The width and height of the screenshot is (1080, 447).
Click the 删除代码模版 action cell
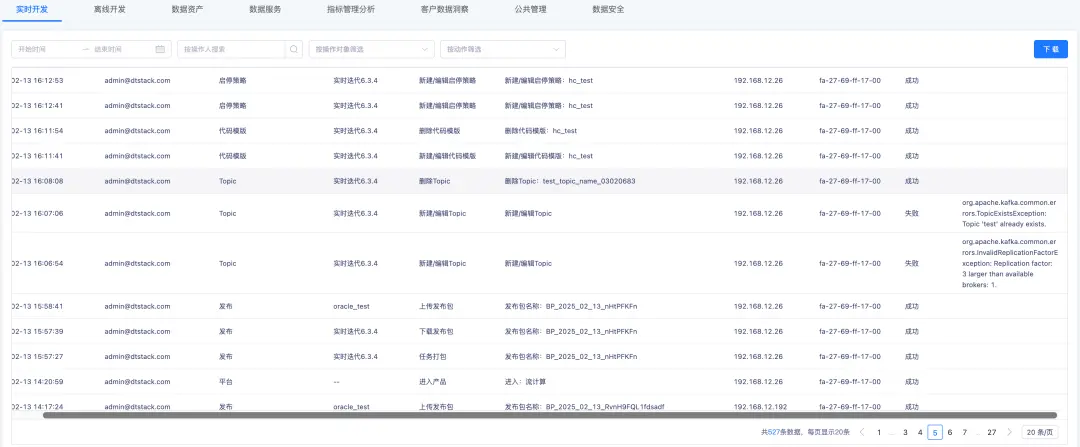pyautogui.click(x=439, y=131)
